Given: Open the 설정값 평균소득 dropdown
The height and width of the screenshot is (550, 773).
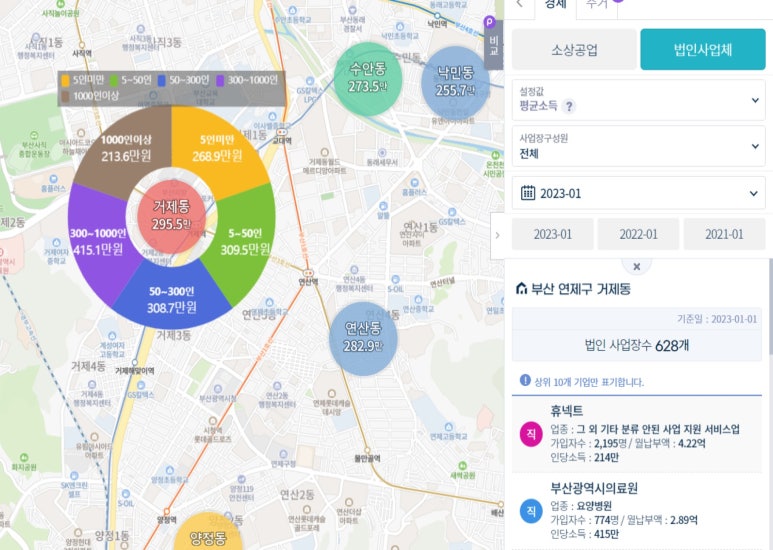Looking at the screenshot, I should pyautogui.click(x=638, y=100).
